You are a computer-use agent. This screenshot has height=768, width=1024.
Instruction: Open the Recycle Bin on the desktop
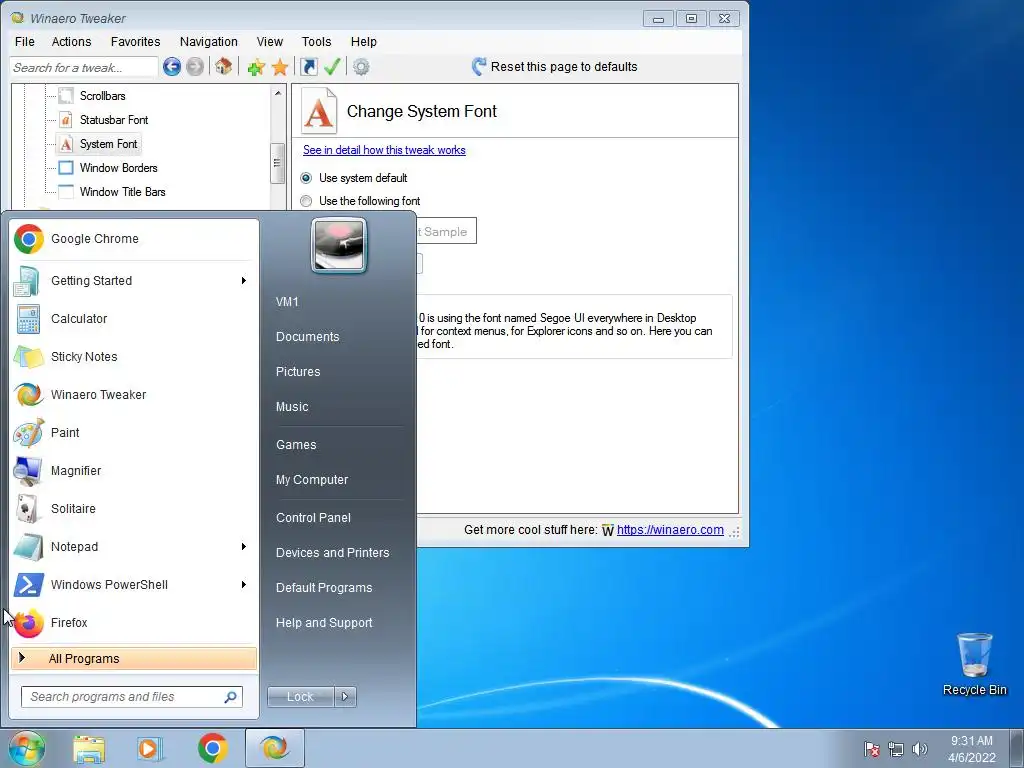click(x=974, y=664)
